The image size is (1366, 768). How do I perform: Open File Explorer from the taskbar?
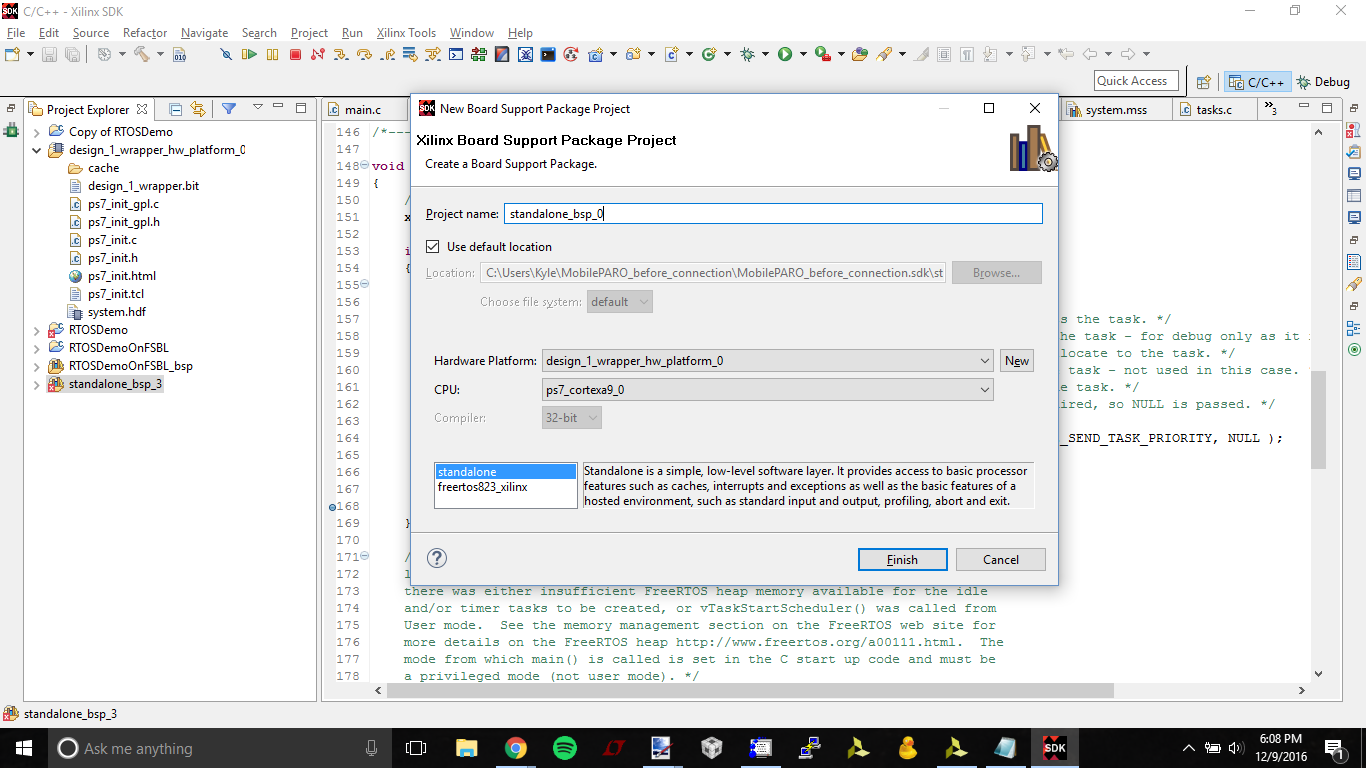466,748
